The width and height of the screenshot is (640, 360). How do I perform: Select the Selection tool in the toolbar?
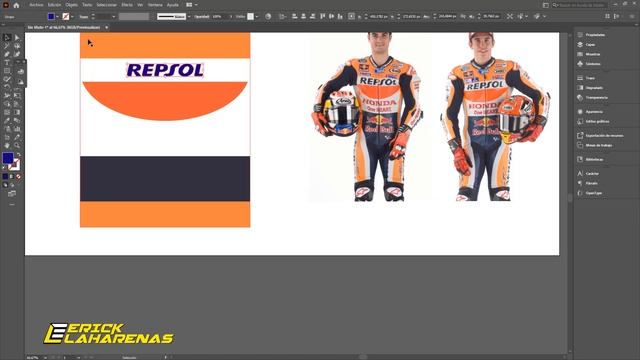pos(7,38)
